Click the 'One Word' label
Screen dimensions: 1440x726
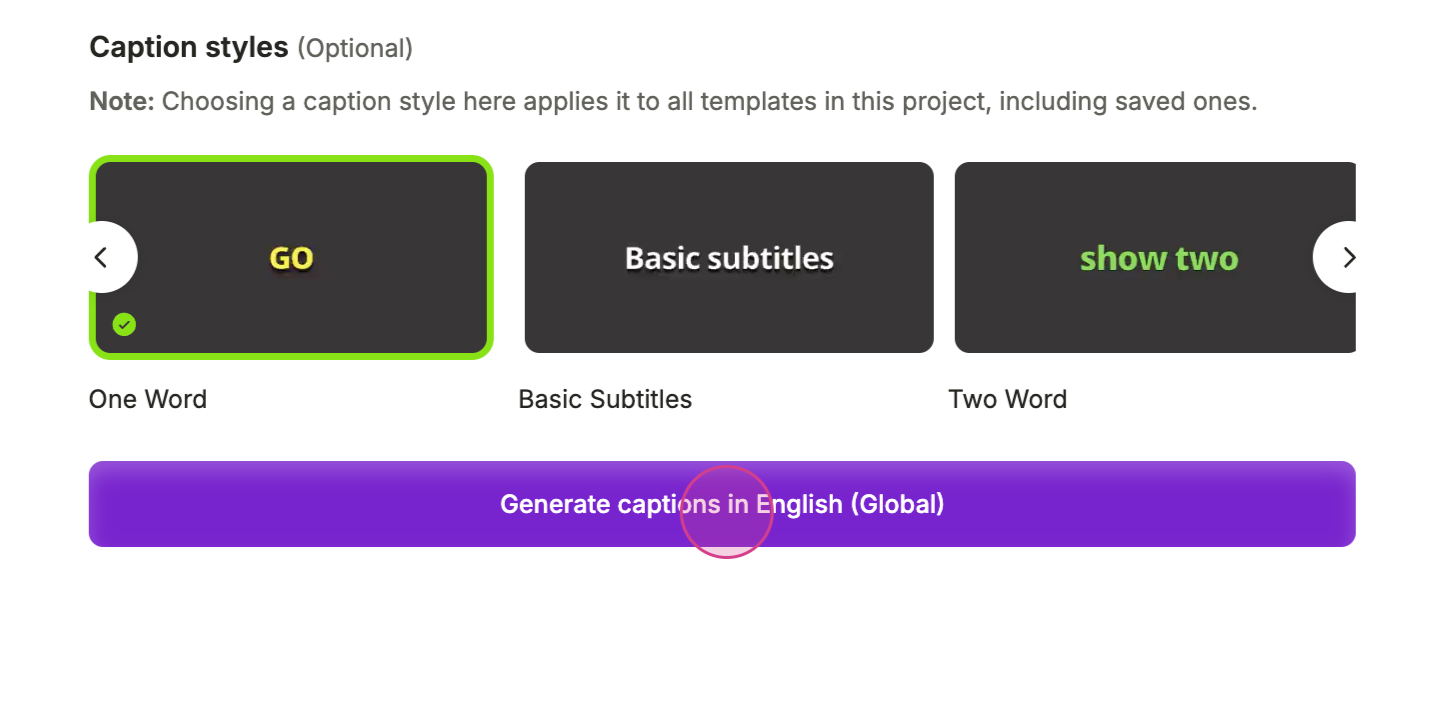click(x=148, y=399)
